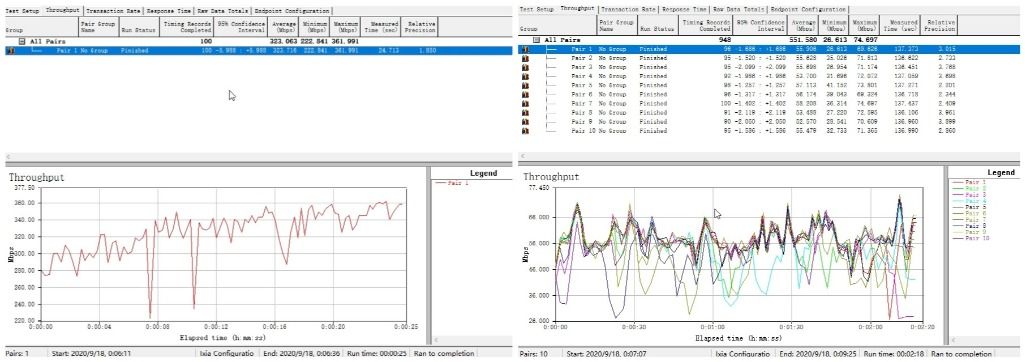Image resolution: width=1025 pixels, height=362 pixels.
Task: Click the Pair Group Name column header, left window
Action: (99, 27)
